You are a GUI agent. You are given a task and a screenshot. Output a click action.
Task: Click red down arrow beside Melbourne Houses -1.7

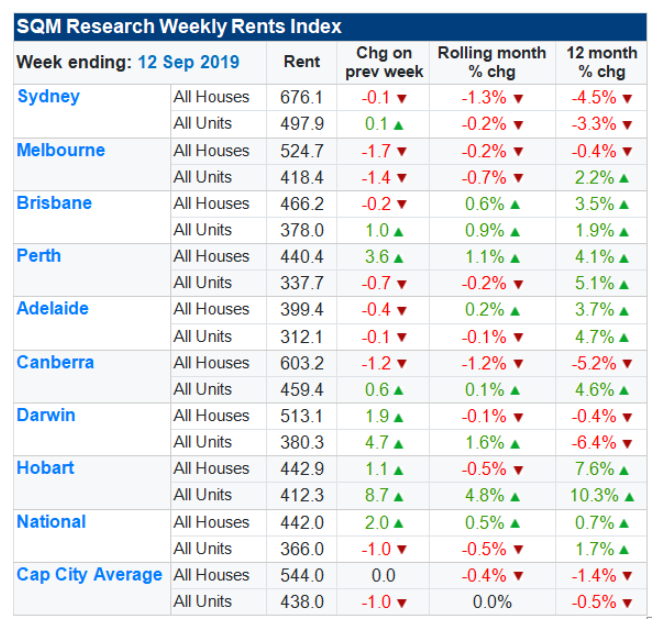402,151
